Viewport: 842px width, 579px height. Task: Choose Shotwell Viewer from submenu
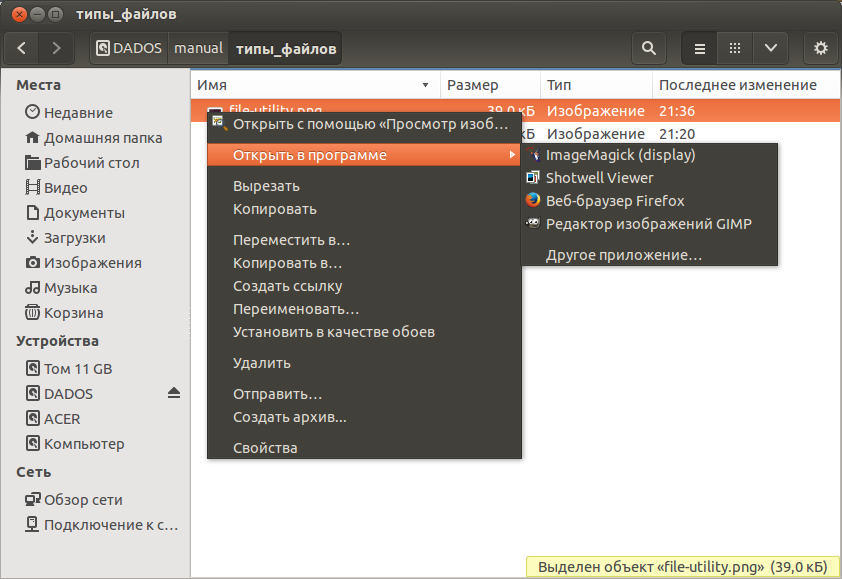[599, 178]
